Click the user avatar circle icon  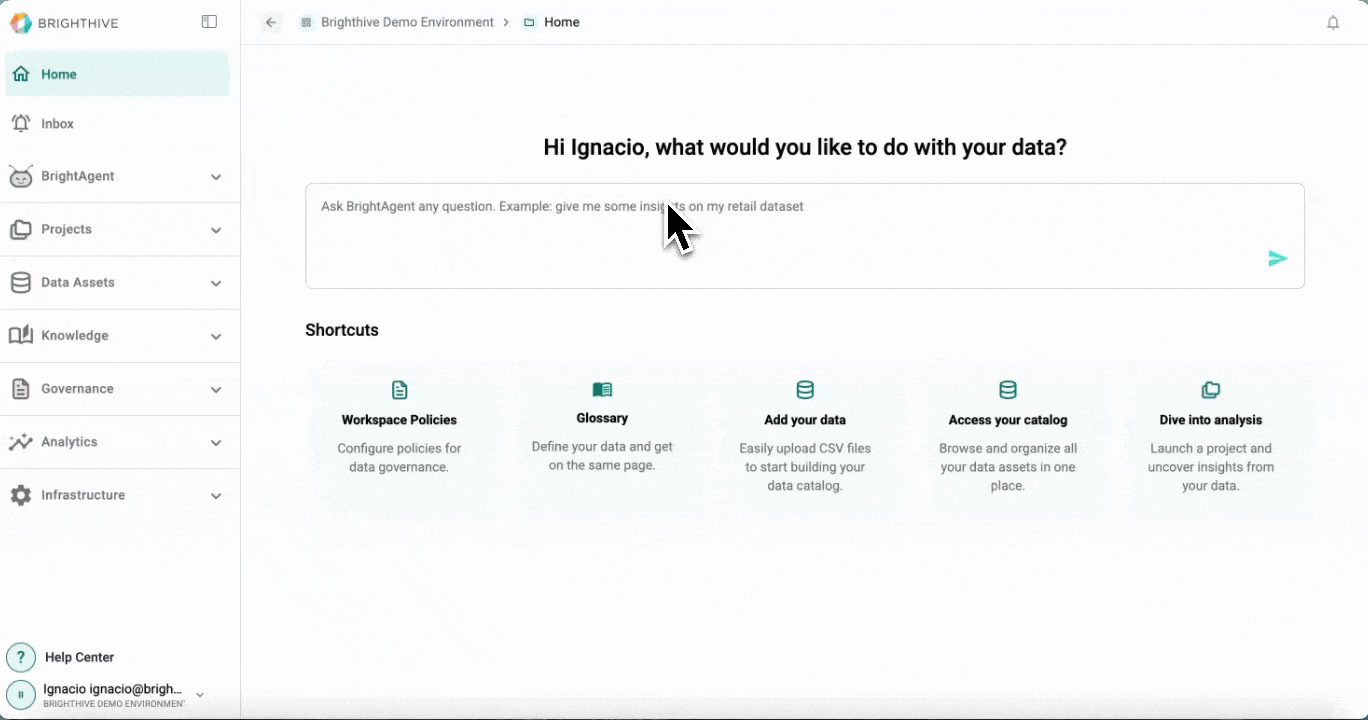pos(21,694)
